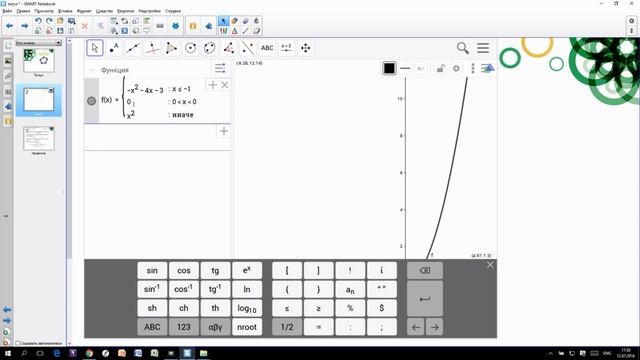Open label style AA dropdown

[x=420, y=69]
